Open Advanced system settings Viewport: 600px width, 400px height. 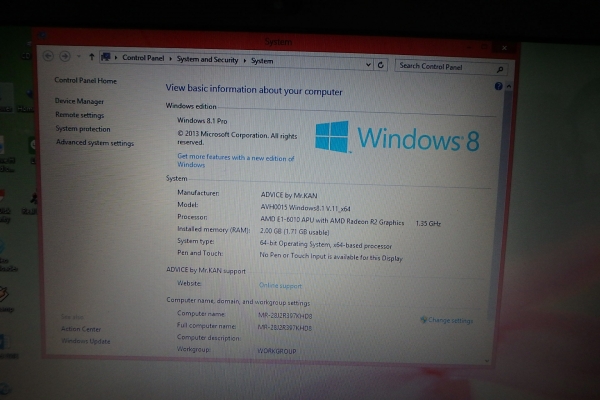click(x=95, y=142)
